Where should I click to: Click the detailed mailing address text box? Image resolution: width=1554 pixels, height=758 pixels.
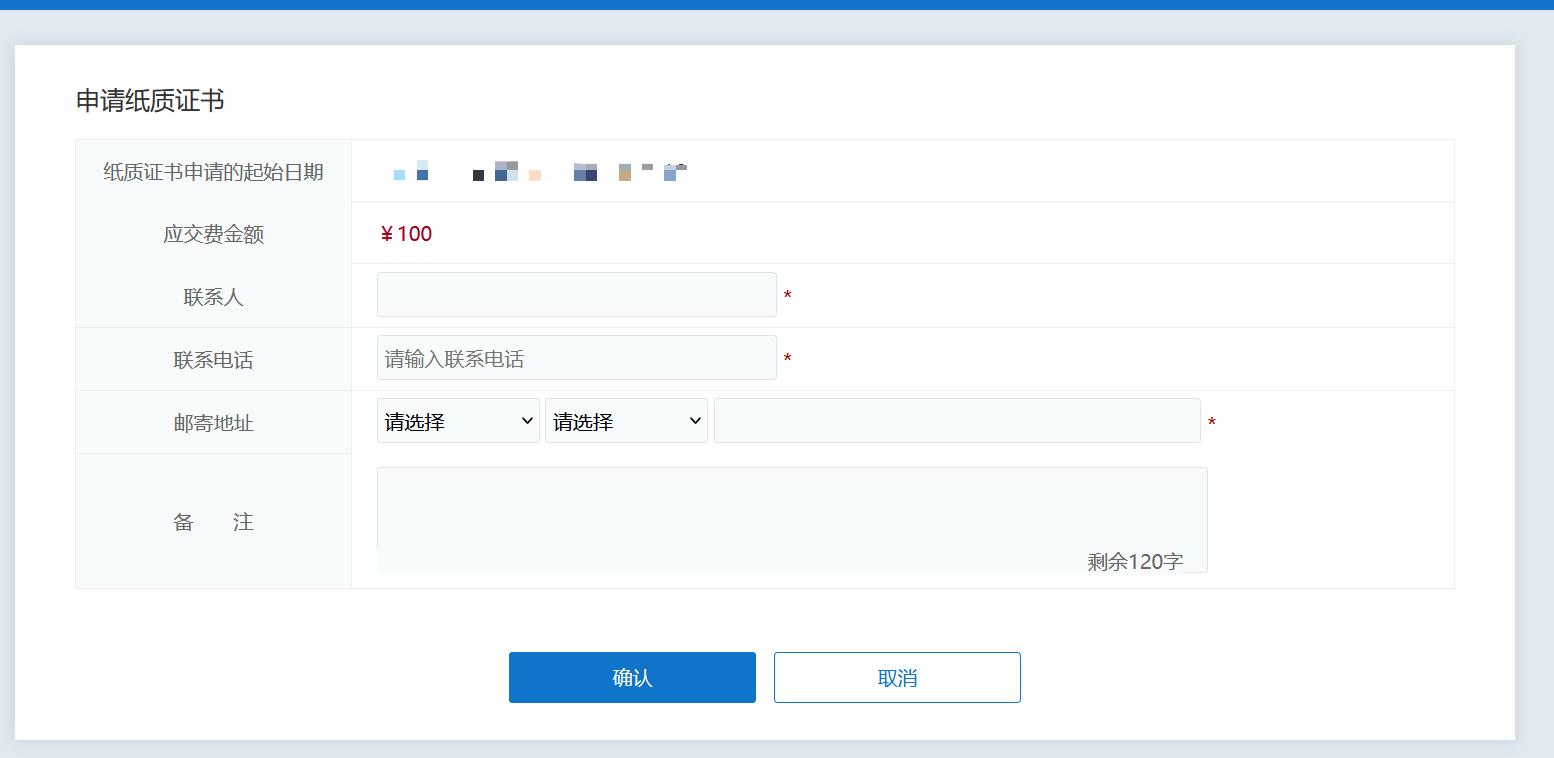[x=956, y=421]
